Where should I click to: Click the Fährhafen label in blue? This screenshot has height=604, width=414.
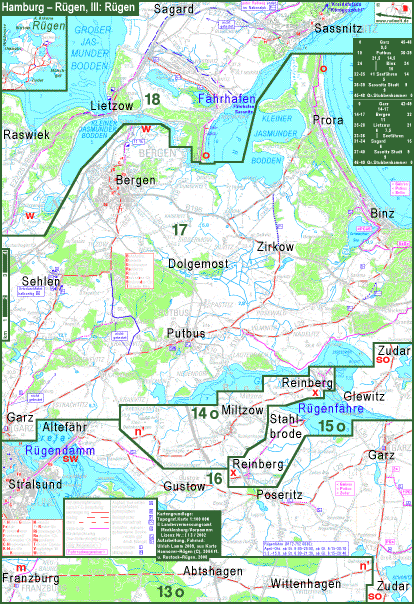tap(226, 99)
